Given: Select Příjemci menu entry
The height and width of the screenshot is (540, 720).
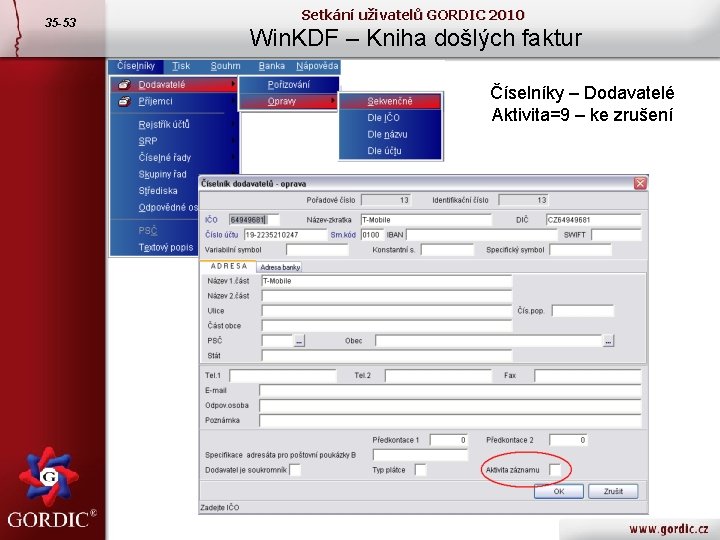Looking at the screenshot, I should (174, 101).
